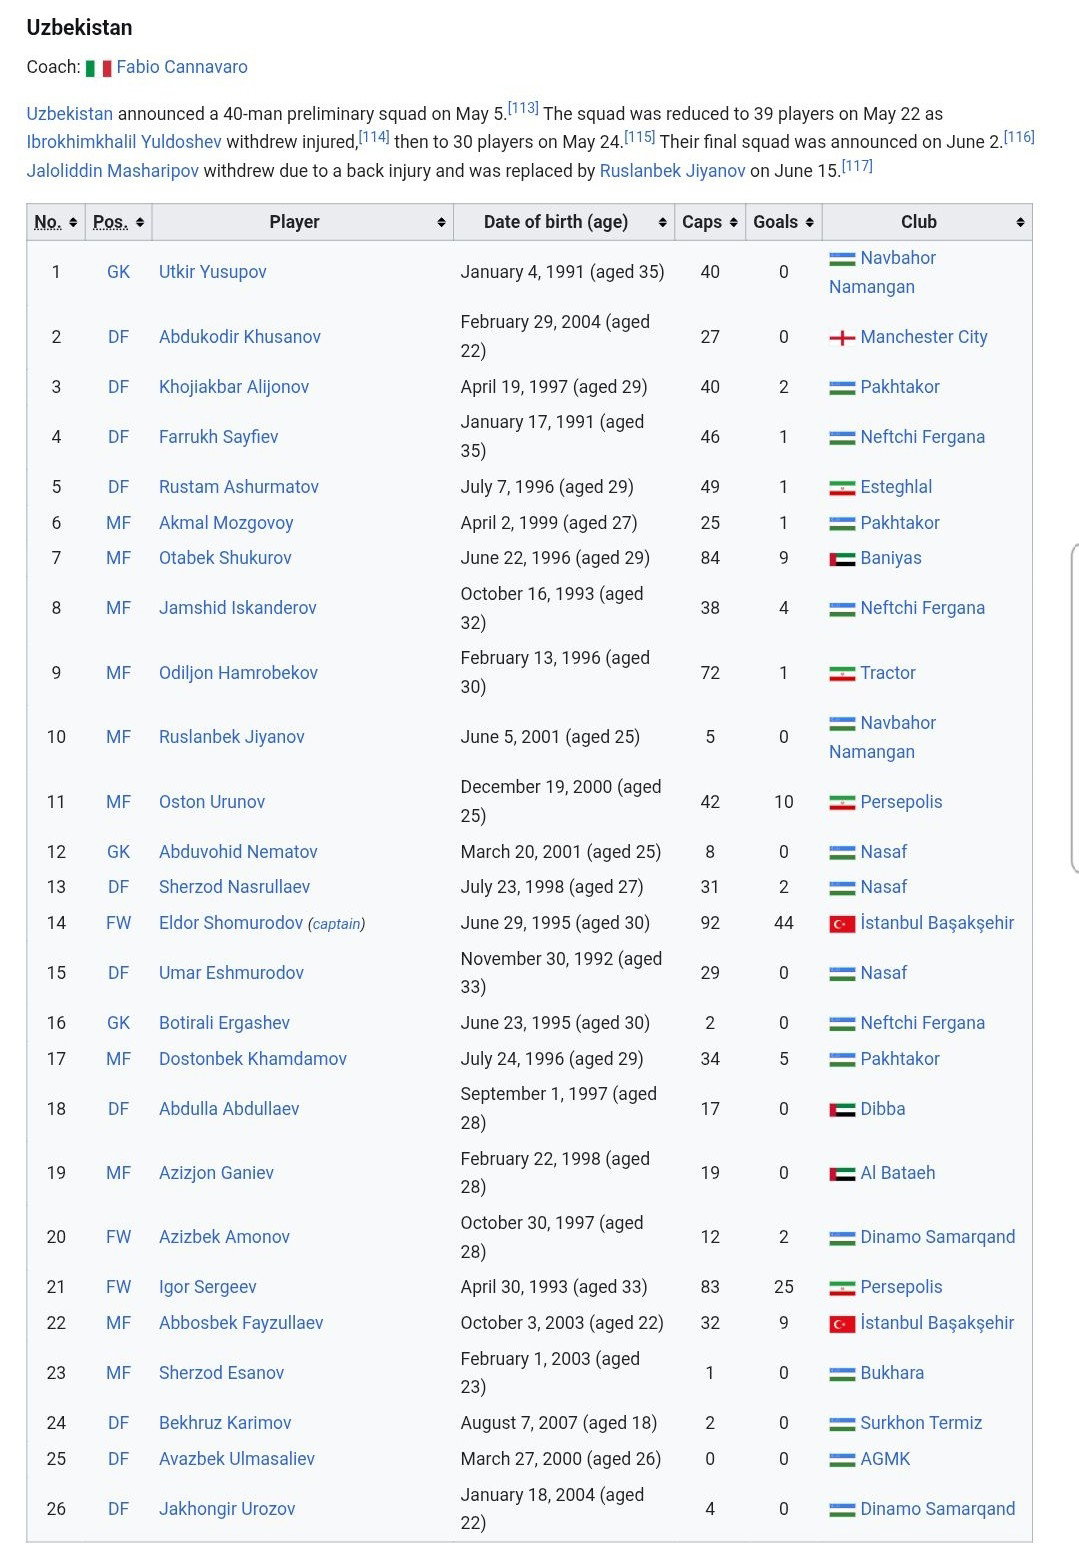Sort table by the No. column arrows
Screen dimensions: 1079x1561
[73, 222]
